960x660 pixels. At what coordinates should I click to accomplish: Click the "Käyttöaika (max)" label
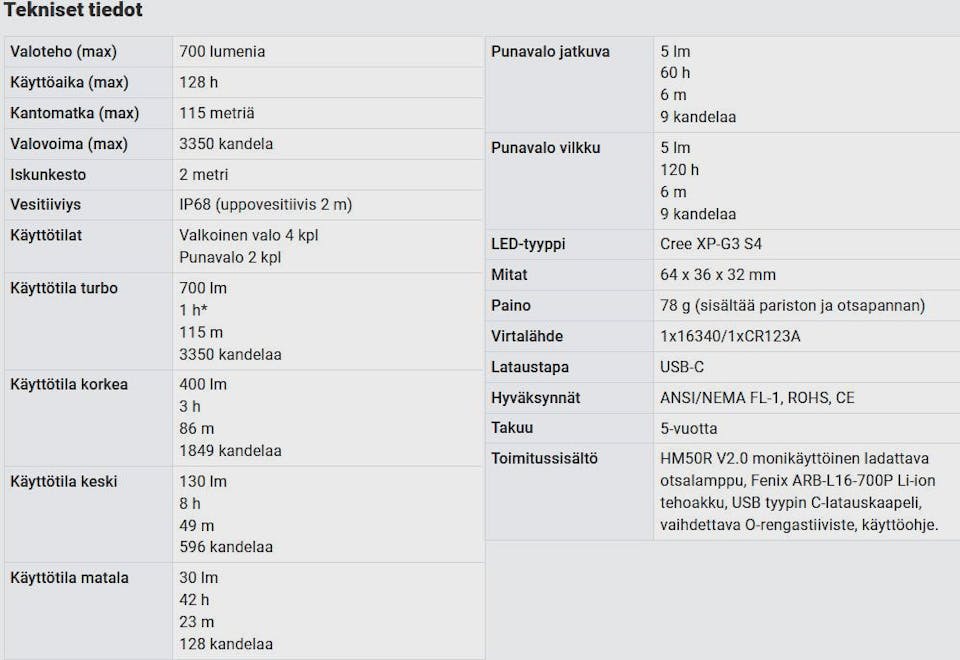point(69,82)
